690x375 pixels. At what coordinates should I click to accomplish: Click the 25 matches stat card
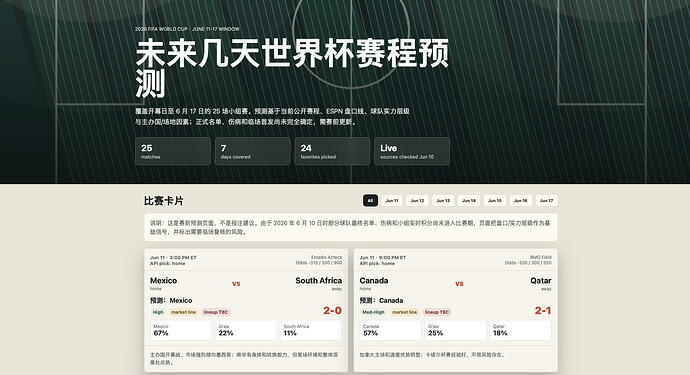[x=173, y=151]
